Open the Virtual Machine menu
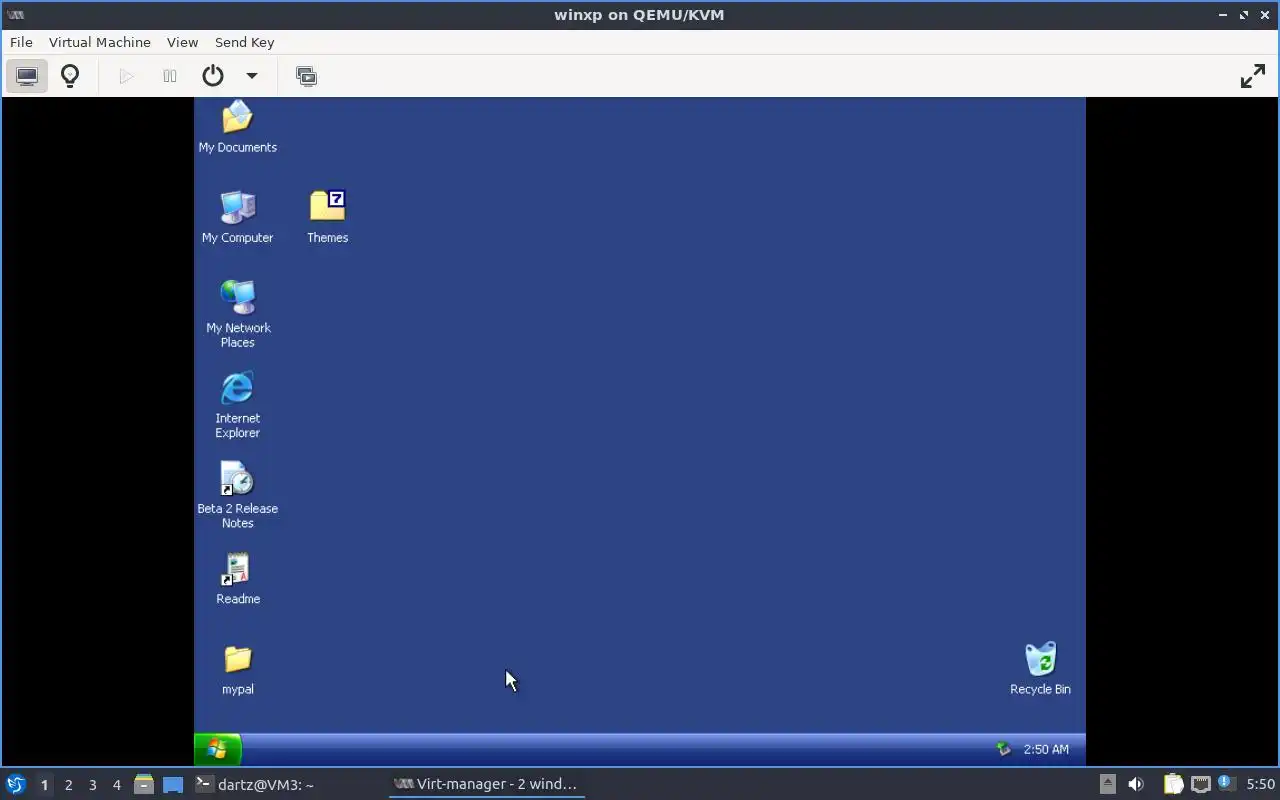The image size is (1280, 800). pyautogui.click(x=100, y=42)
